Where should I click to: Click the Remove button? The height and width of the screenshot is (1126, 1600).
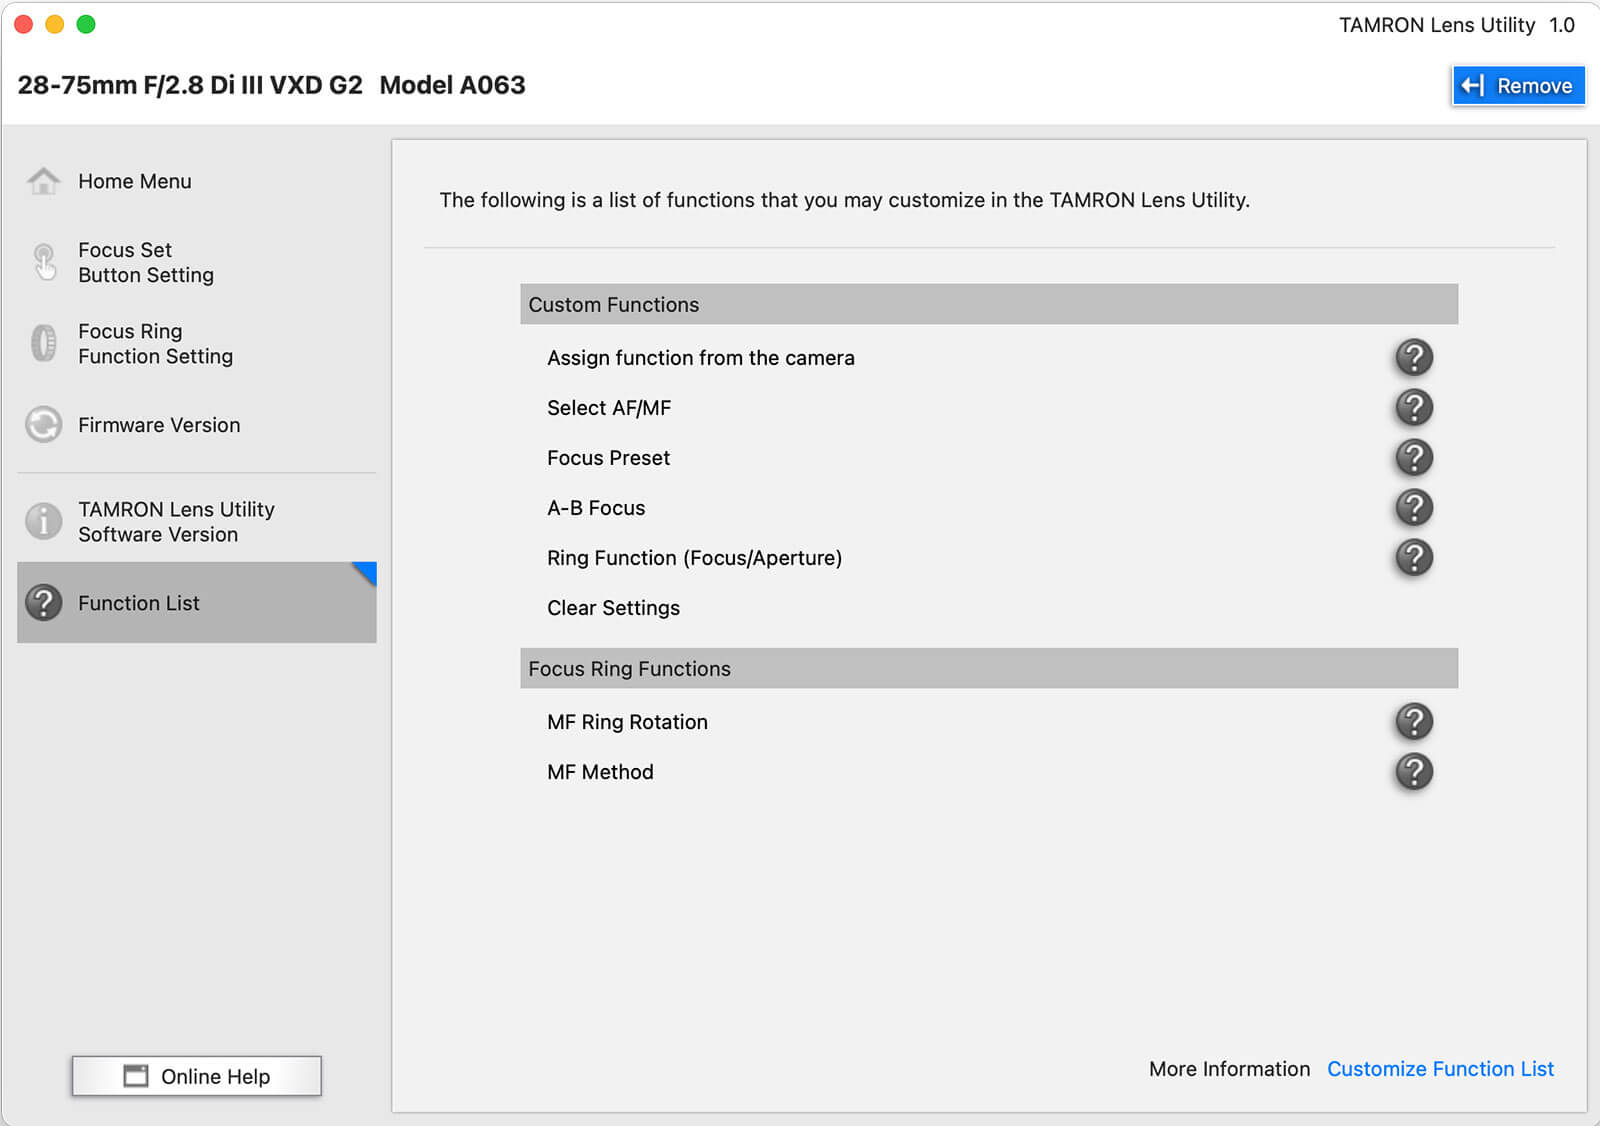pos(1517,86)
